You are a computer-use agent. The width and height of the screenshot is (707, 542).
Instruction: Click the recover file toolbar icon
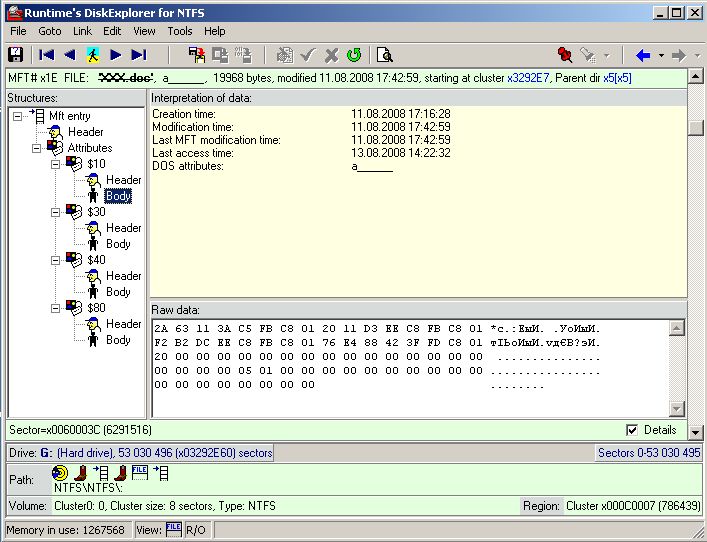click(197, 55)
